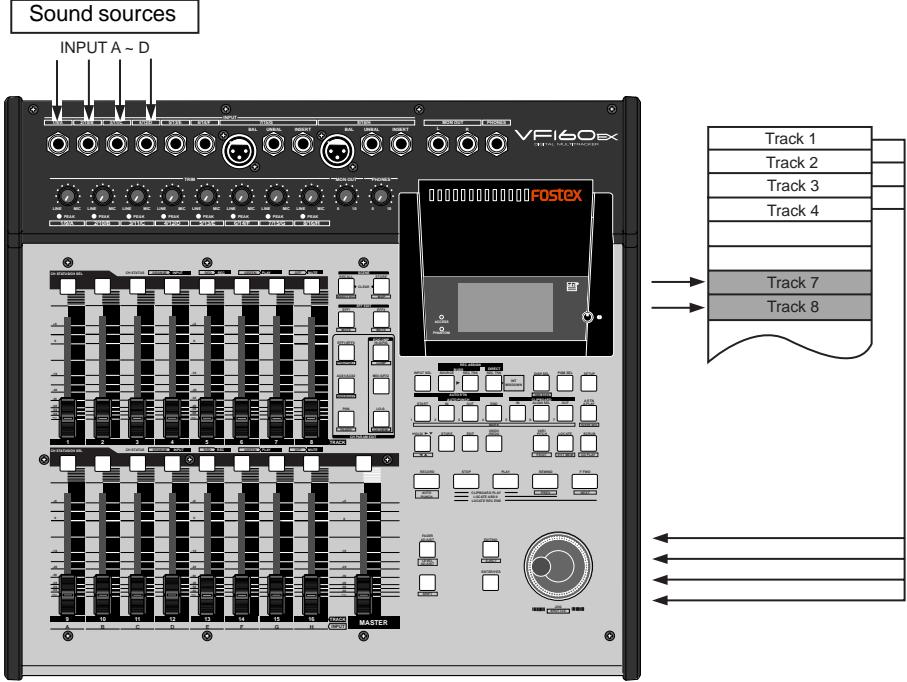The height and width of the screenshot is (682, 907).
Task: Click the PHONES output jack
Action: click(496, 143)
